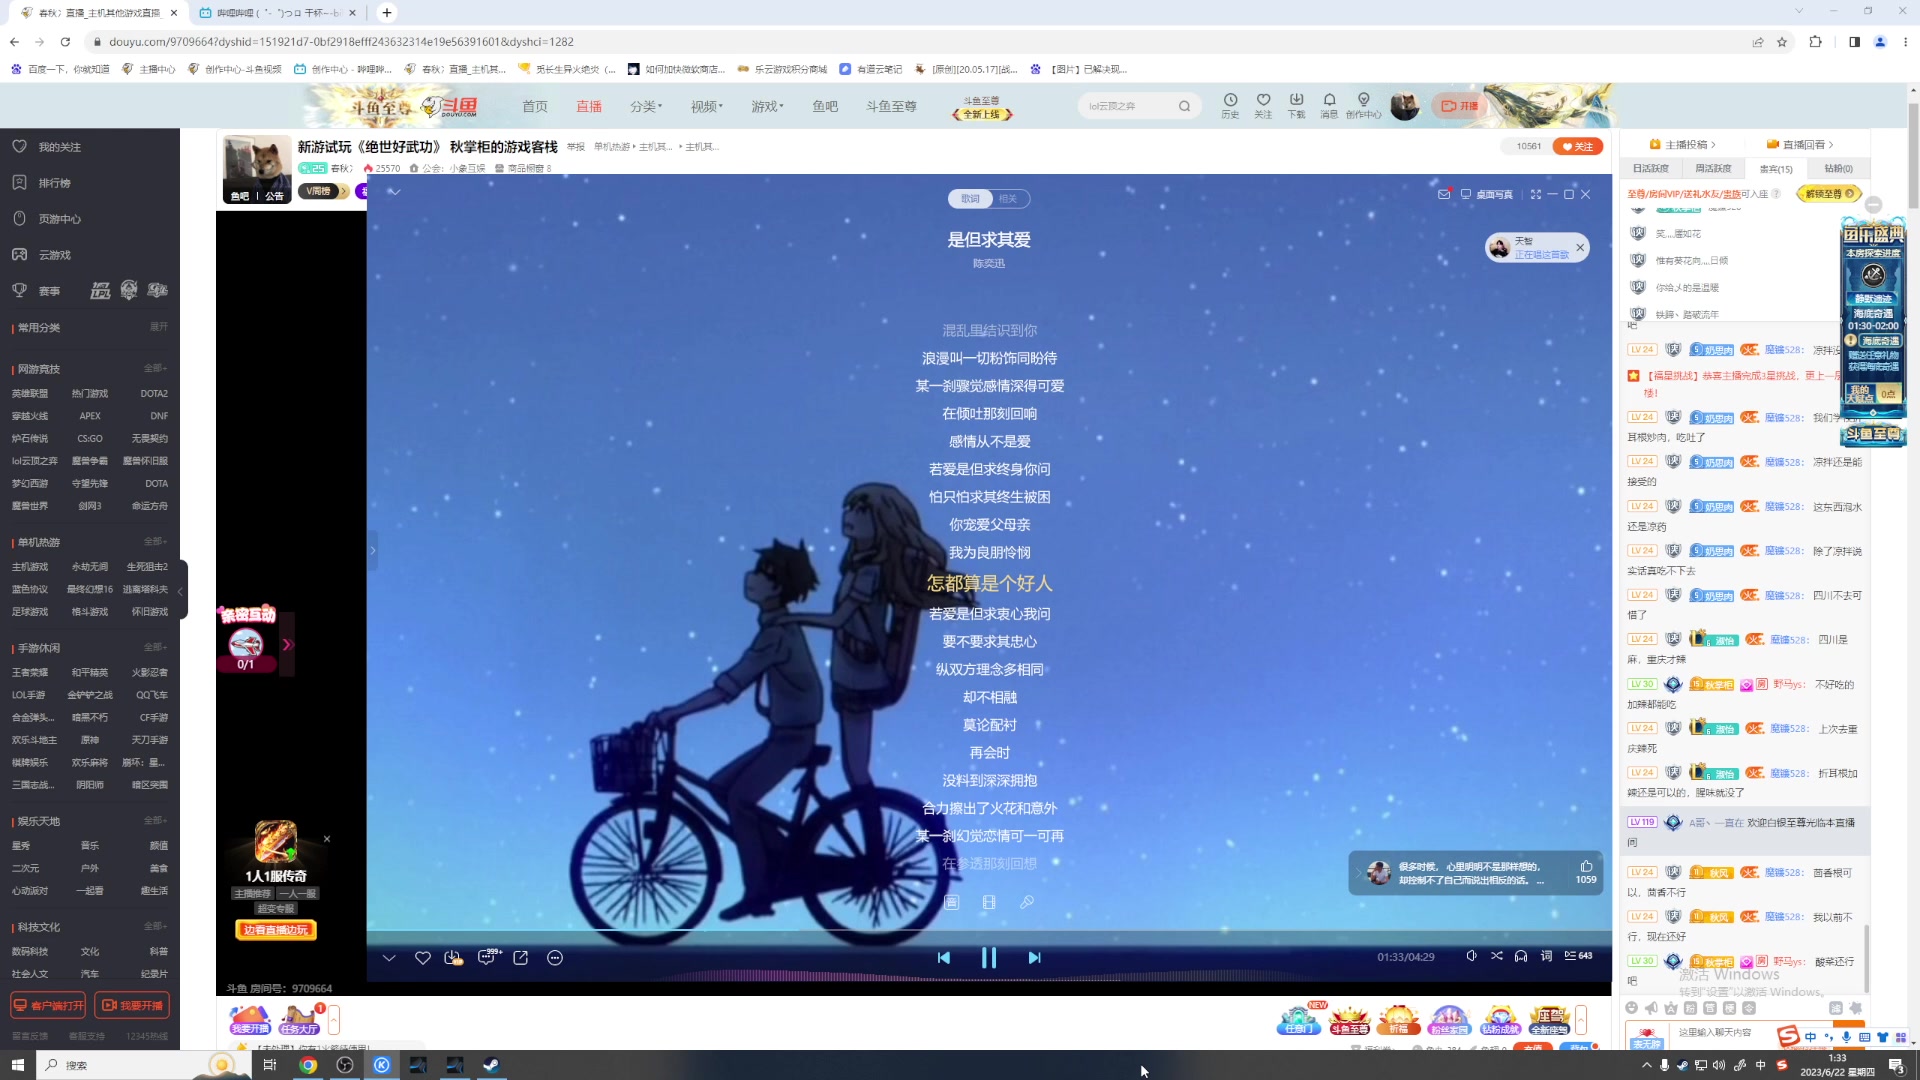The width and height of the screenshot is (1920, 1080).
Task: Toggle desktop lyrics (词) button
Action: pyautogui.click(x=1546, y=956)
